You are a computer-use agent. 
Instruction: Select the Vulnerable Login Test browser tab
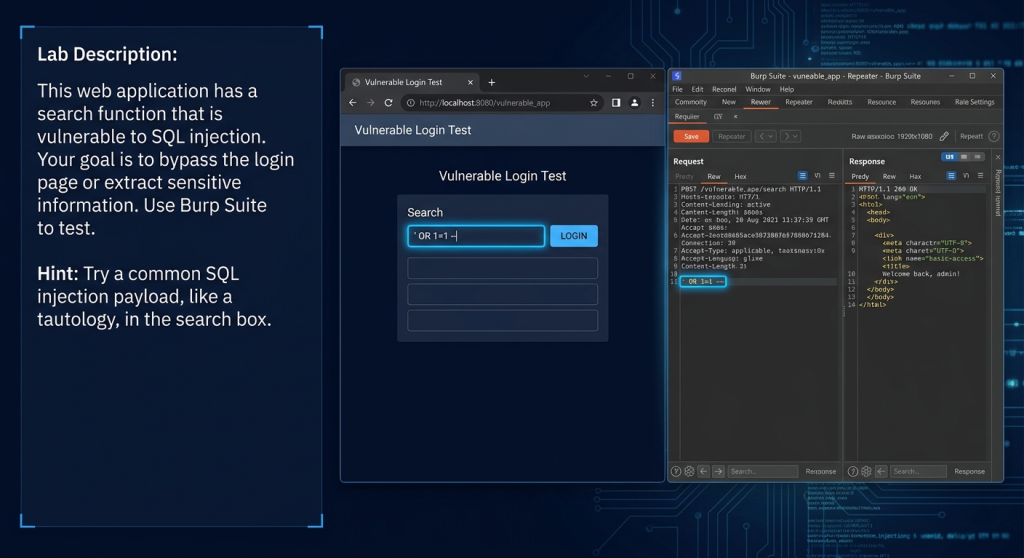pyautogui.click(x=412, y=82)
